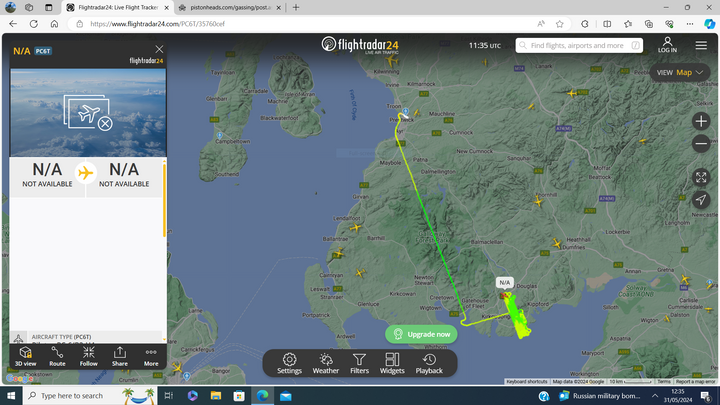Switch to the pistonheads.com browser tab

pyautogui.click(x=230, y=8)
